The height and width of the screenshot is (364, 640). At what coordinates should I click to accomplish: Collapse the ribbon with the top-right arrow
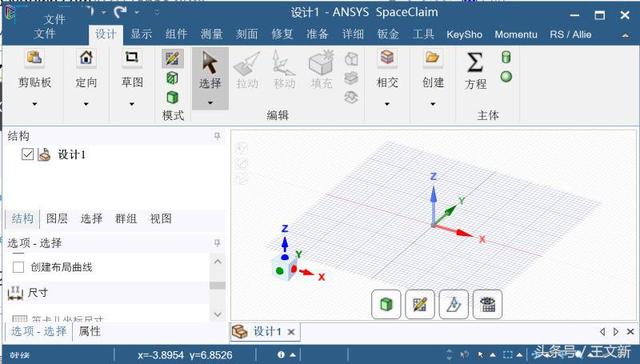point(625,36)
